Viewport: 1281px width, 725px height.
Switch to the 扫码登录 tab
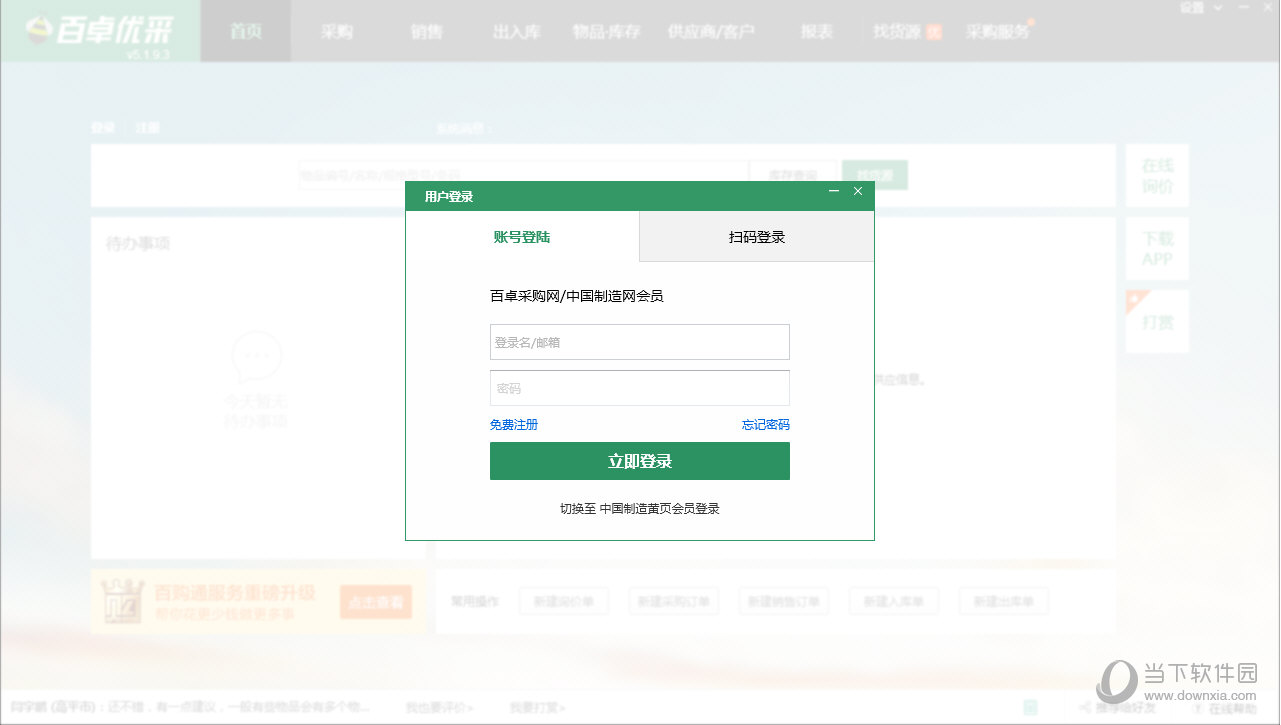[x=757, y=237]
